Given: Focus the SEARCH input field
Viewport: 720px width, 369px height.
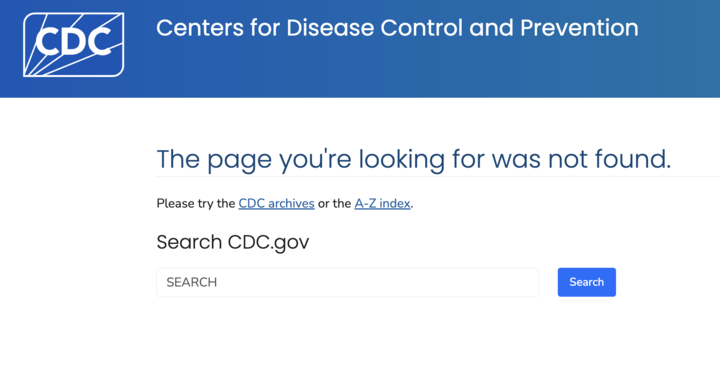Looking at the screenshot, I should coord(348,282).
